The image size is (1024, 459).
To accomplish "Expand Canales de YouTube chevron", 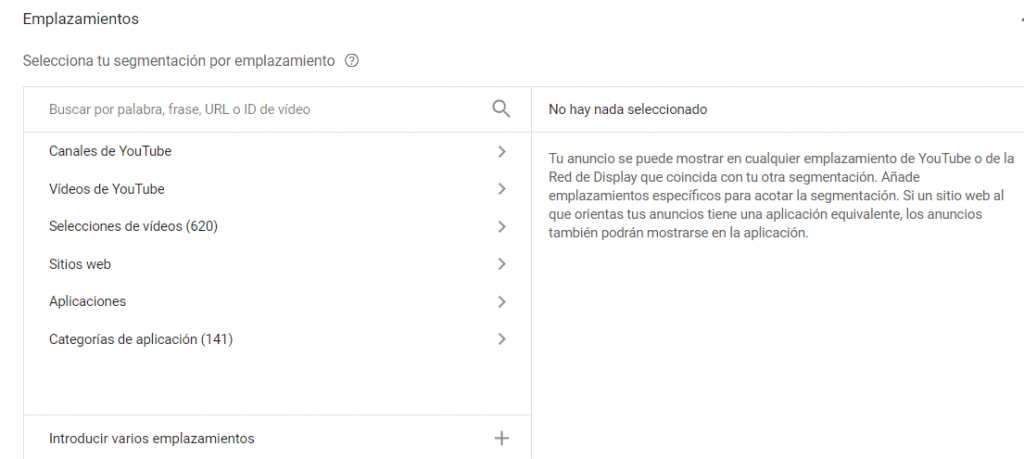I will [502, 151].
